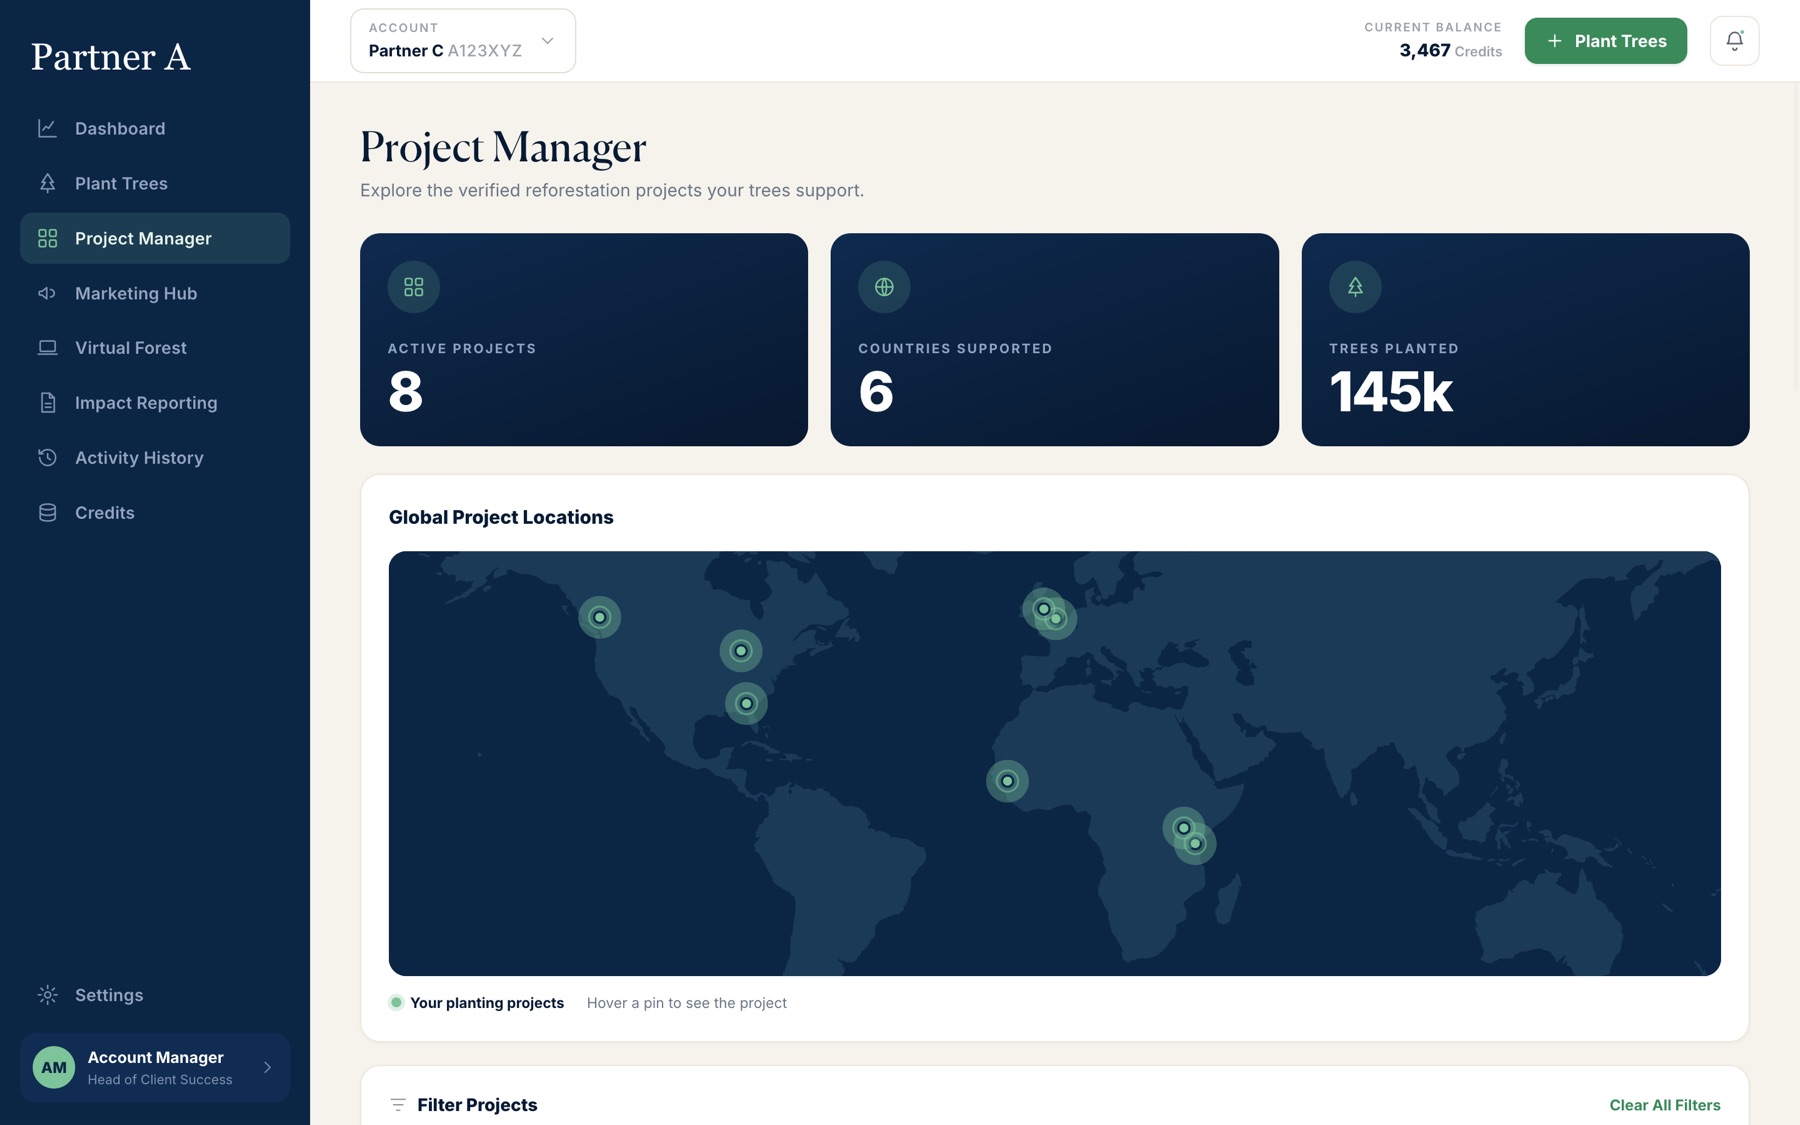This screenshot has width=1800, height=1125.
Task: Click the AM avatar badge
Action: 54,1067
